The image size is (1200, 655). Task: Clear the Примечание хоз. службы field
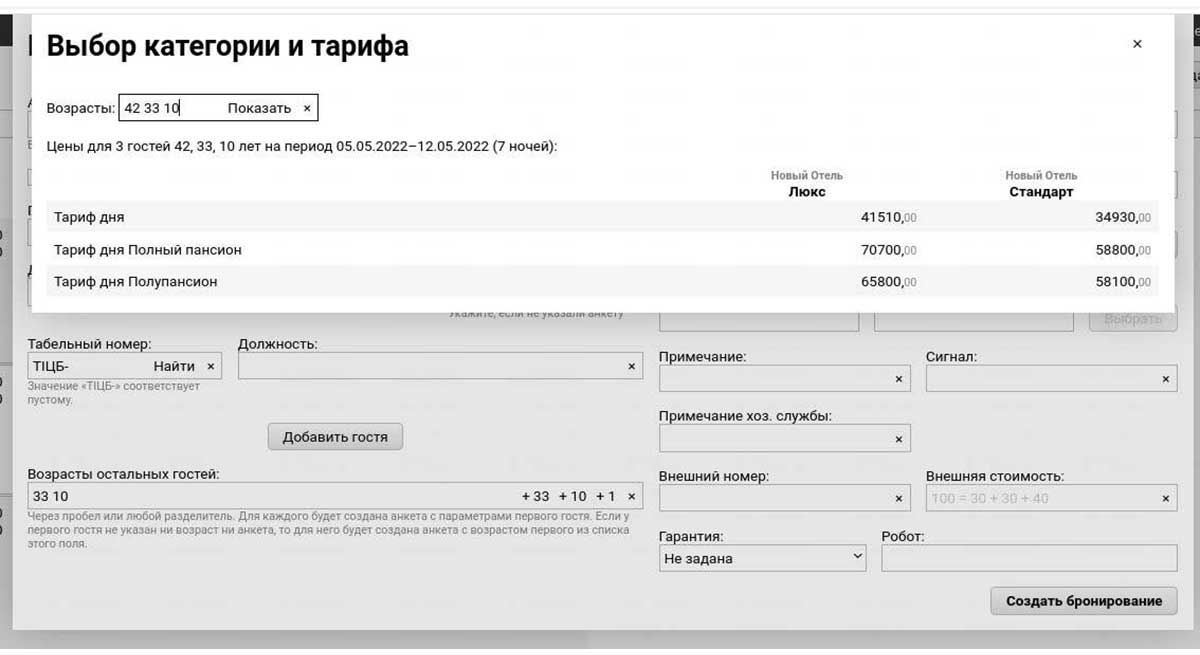pyautogui.click(x=897, y=438)
